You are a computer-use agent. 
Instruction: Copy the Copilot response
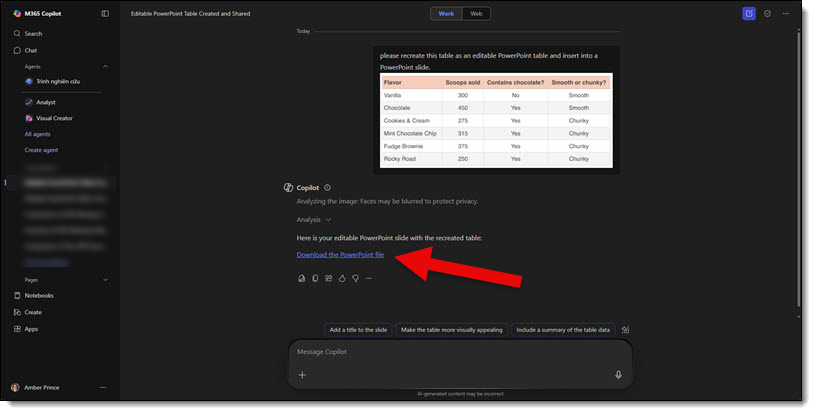[315, 278]
